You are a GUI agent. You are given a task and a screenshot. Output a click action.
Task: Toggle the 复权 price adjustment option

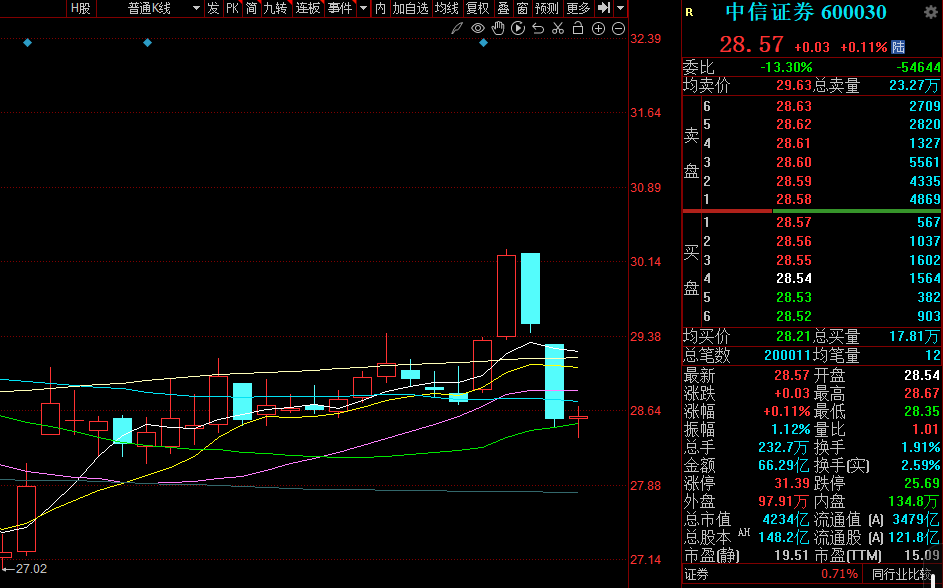click(478, 8)
